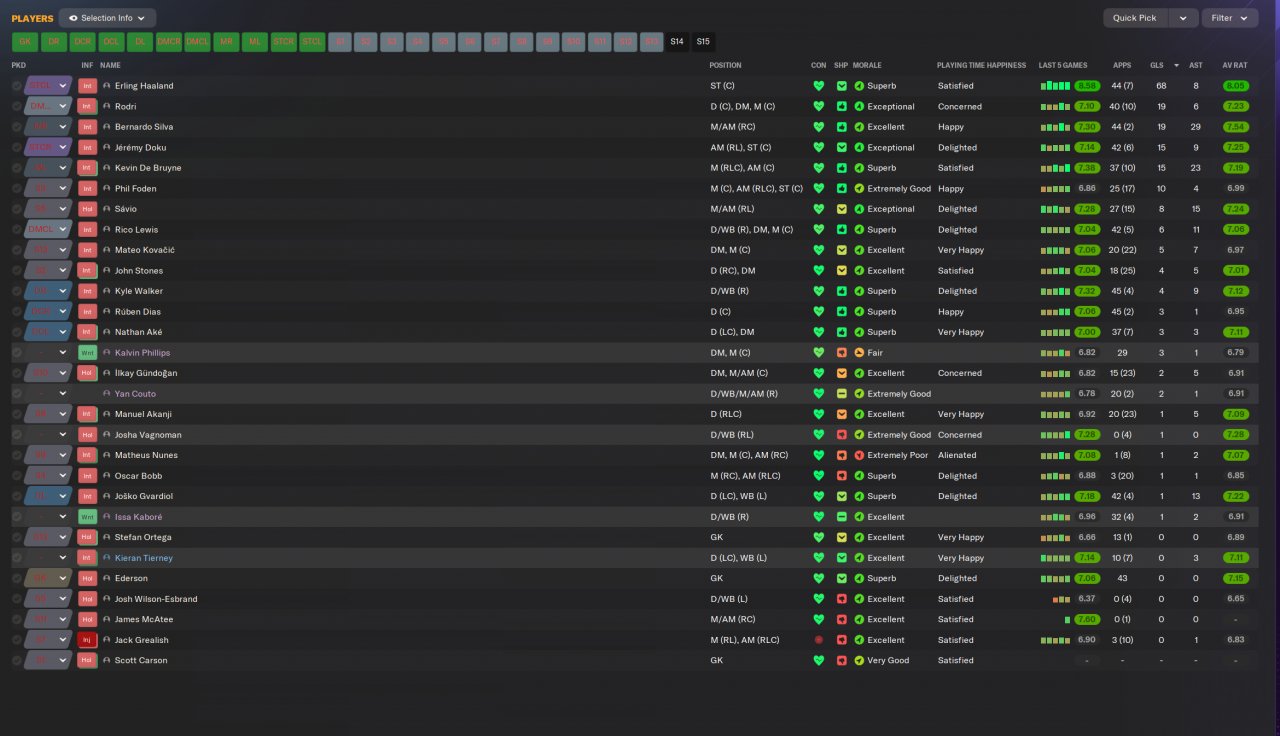This screenshot has width=1280, height=736.
Task: Click the GLS column sort arrow
Action: [x=1176, y=65]
